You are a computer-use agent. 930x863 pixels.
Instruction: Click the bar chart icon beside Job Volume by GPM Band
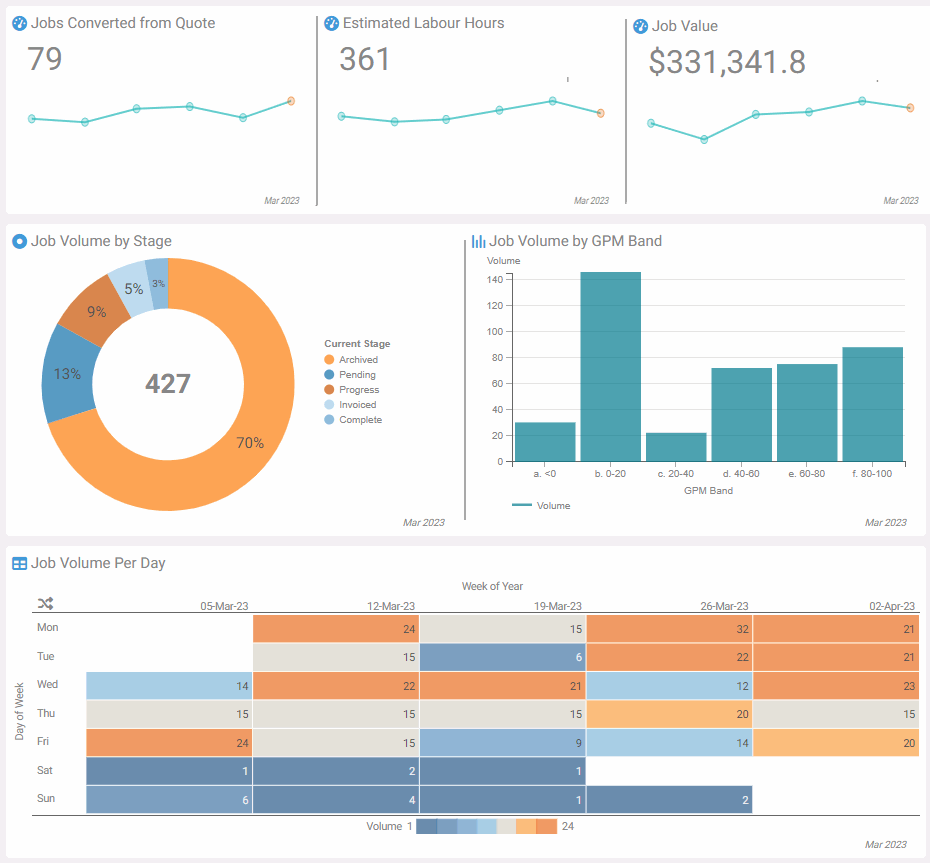[479, 241]
